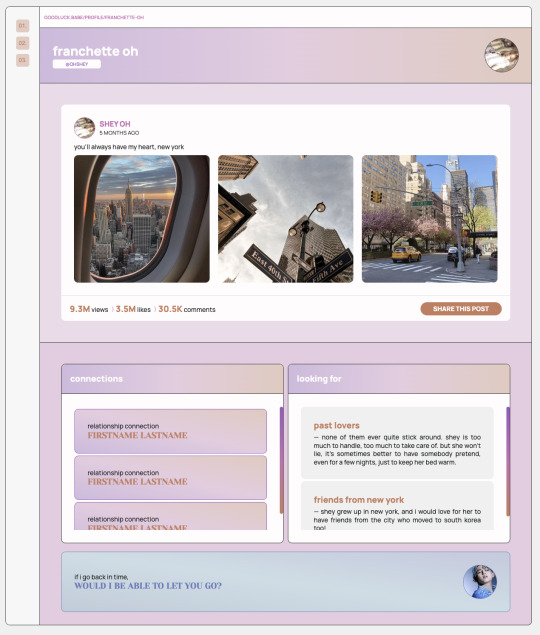Open the header profile avatar
Viewport: 540px width, 635px height.
coord(502,55)
